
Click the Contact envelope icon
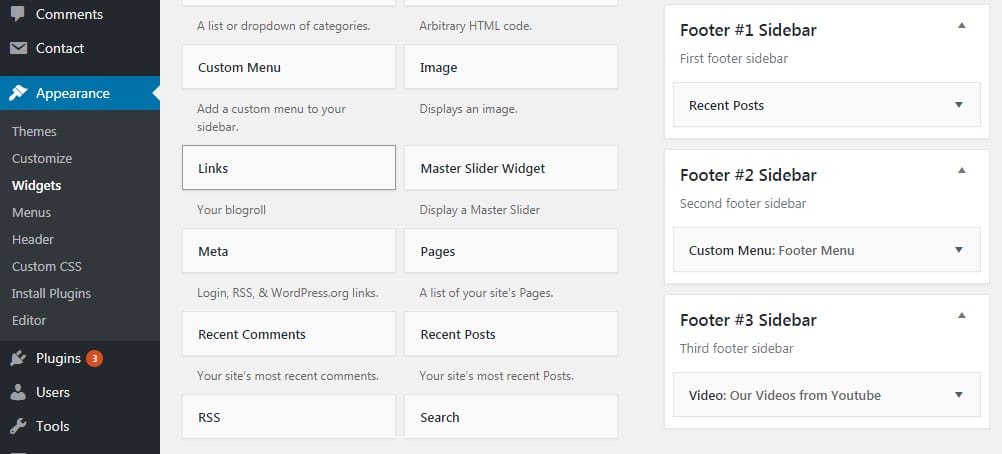[x=18, y=48]
